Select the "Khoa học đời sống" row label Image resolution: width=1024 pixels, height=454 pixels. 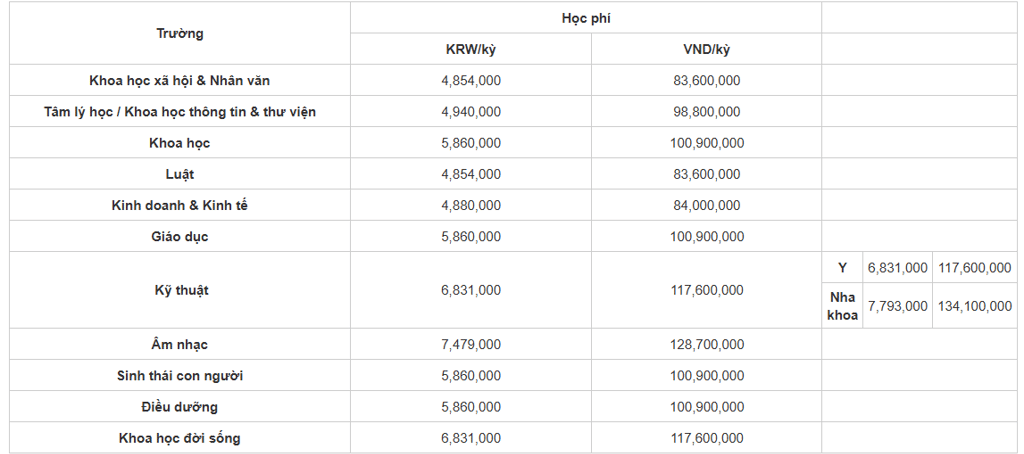[x=180, y=438]
